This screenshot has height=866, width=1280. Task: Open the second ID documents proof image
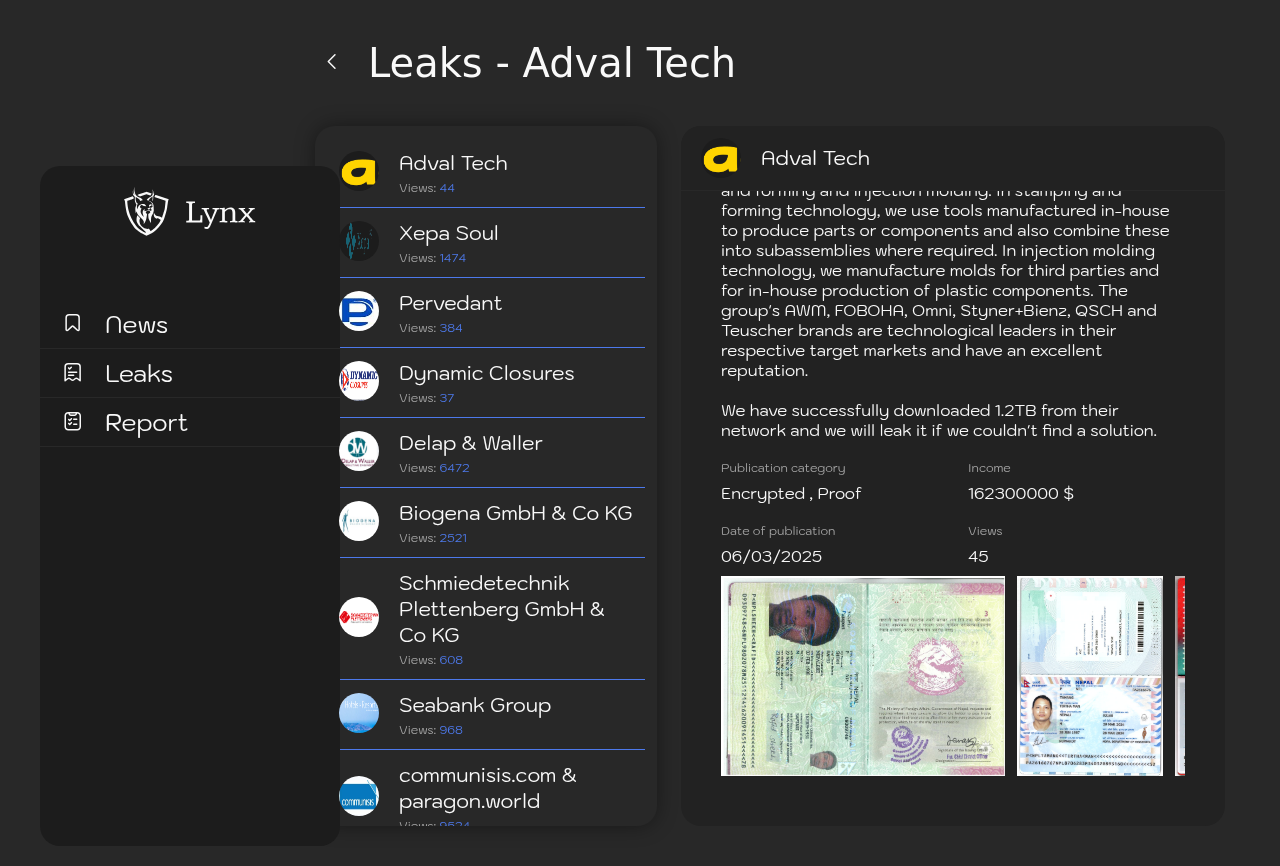point(1090,676)
